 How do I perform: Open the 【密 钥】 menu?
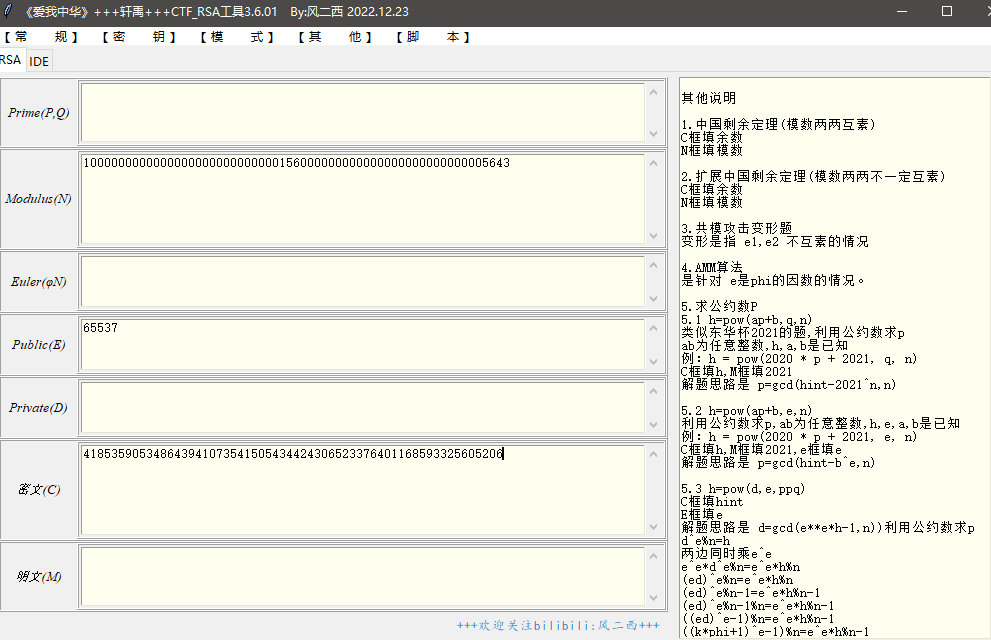pos(139,37)
